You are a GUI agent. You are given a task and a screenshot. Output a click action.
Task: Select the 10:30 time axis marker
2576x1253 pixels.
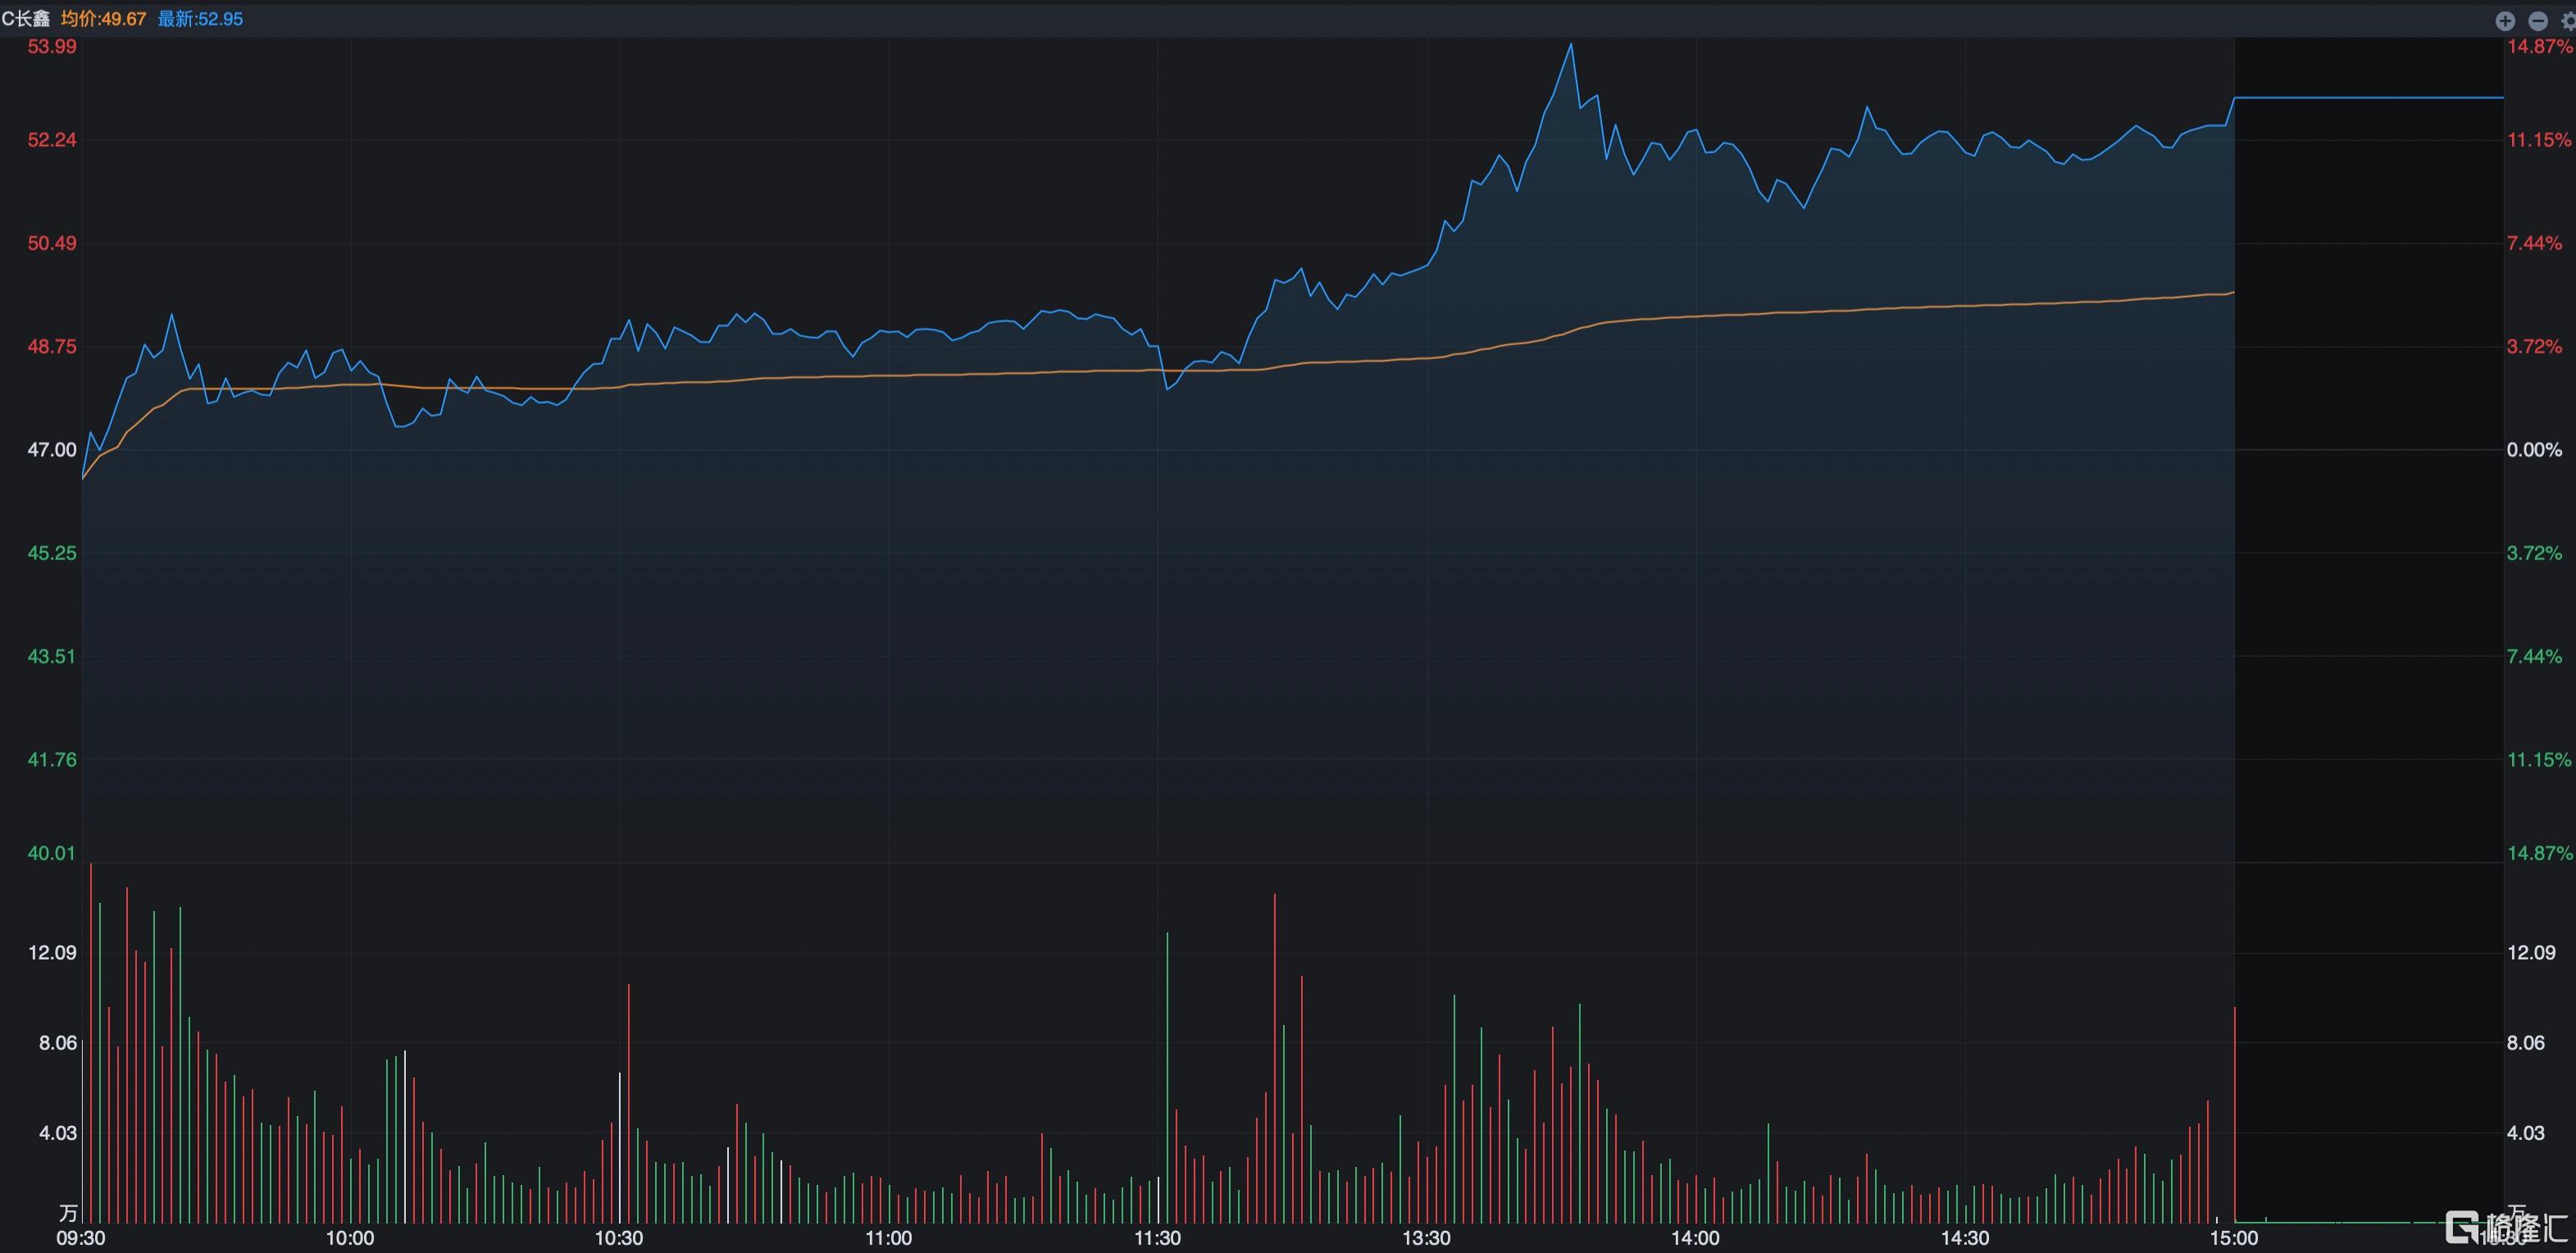pos(619,1238)
